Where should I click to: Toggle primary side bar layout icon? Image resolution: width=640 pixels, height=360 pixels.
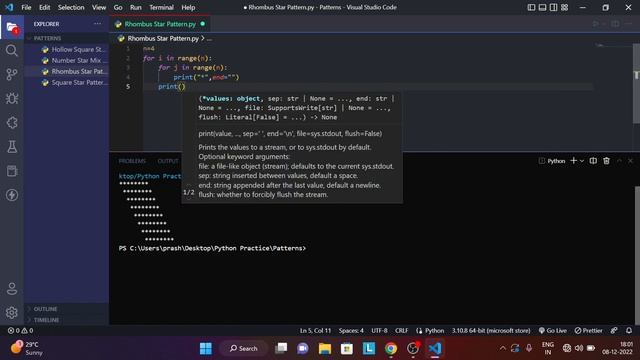click(x=531, y=7)
